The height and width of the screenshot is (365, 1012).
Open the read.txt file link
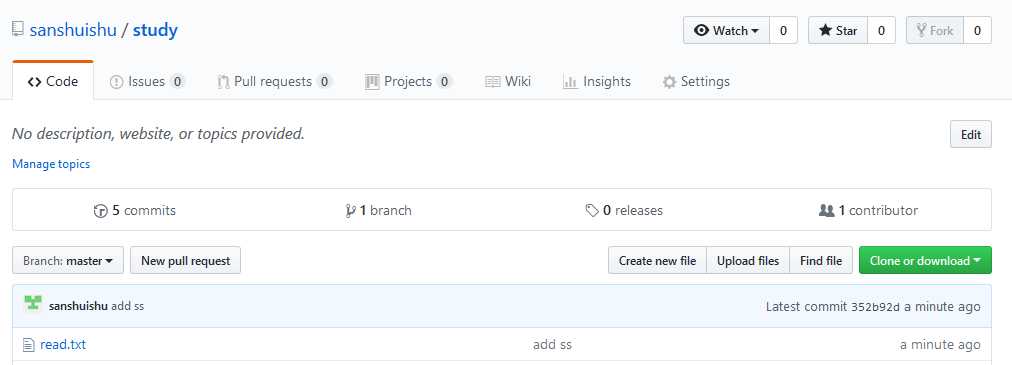click(x=63, y=345)
